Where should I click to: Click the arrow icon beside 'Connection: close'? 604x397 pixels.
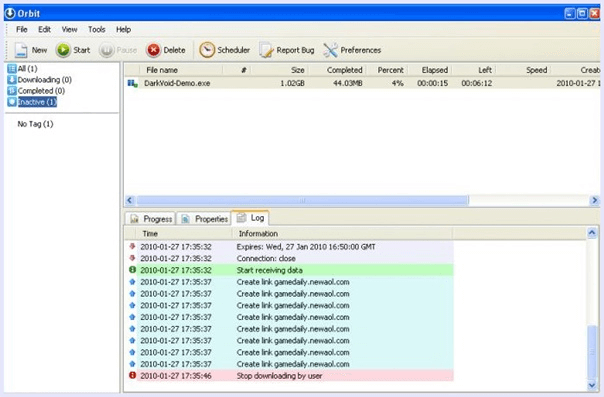click(132, 258)
